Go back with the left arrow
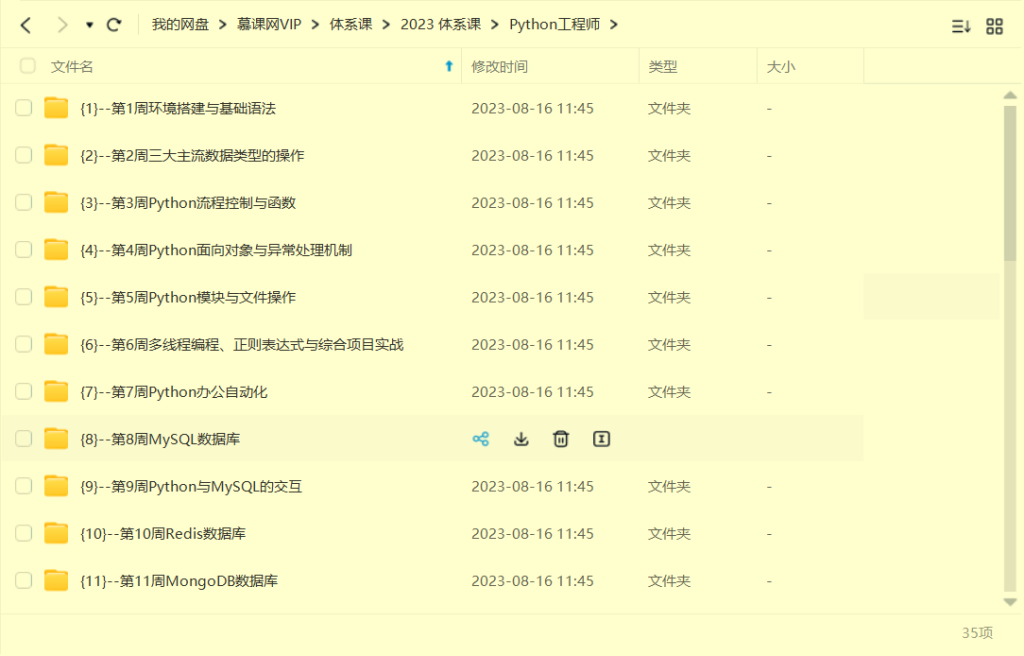1024x656 pixels. [26, 25]
